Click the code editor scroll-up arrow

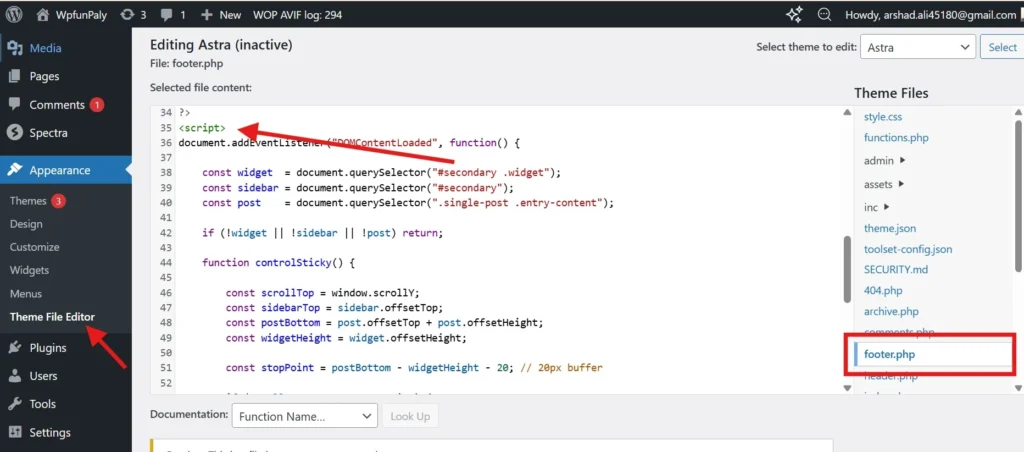point(847,112)
